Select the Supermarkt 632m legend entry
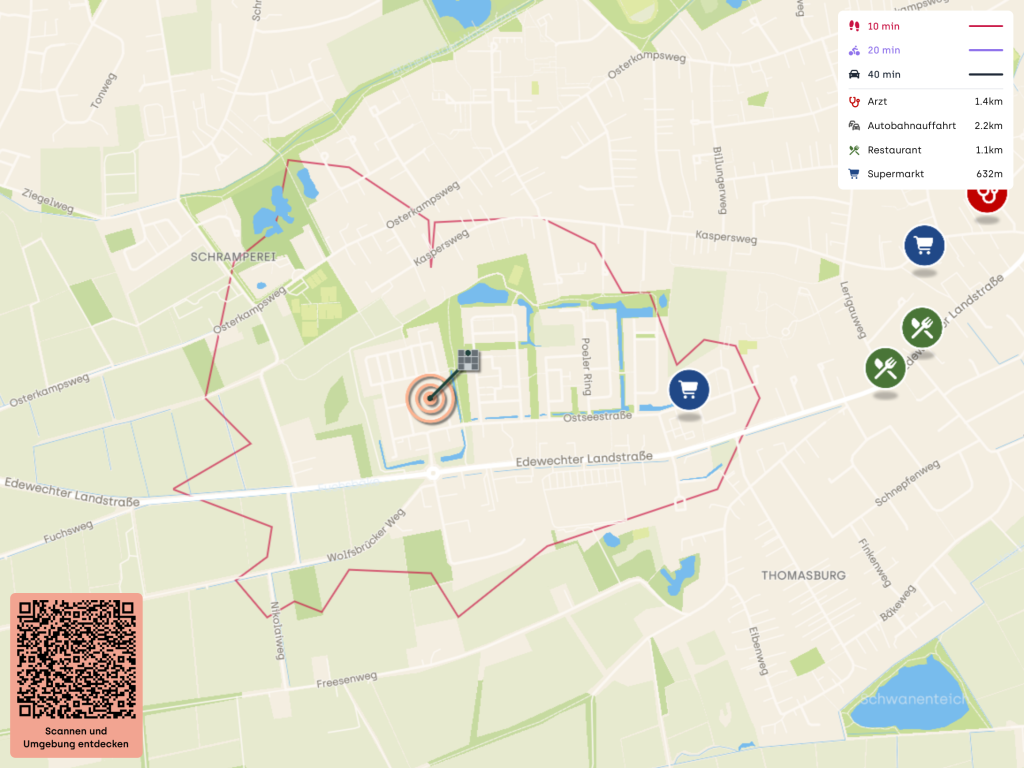The image size is (1024, 768). [x=925, y=174]
